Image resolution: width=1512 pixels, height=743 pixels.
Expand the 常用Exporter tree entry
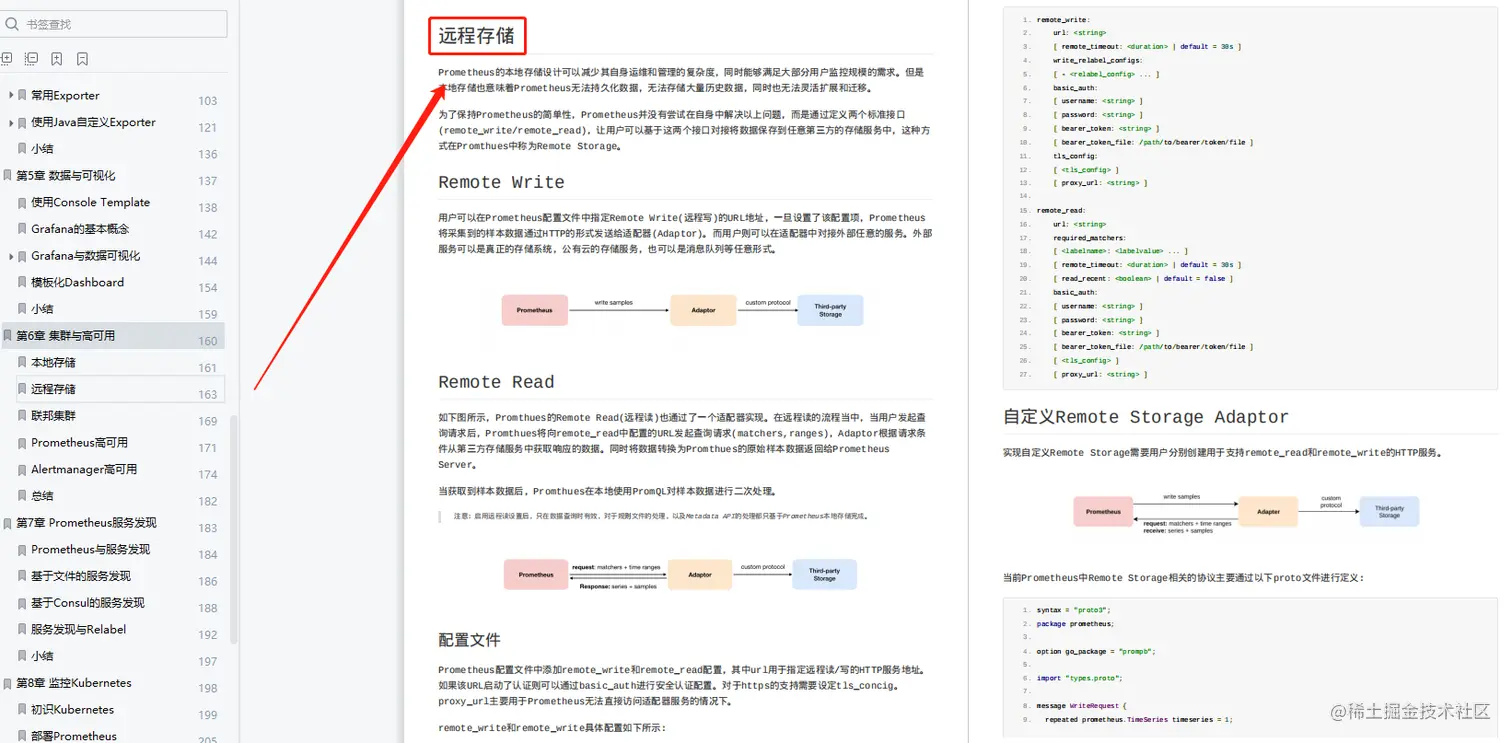tap(11, 95)
